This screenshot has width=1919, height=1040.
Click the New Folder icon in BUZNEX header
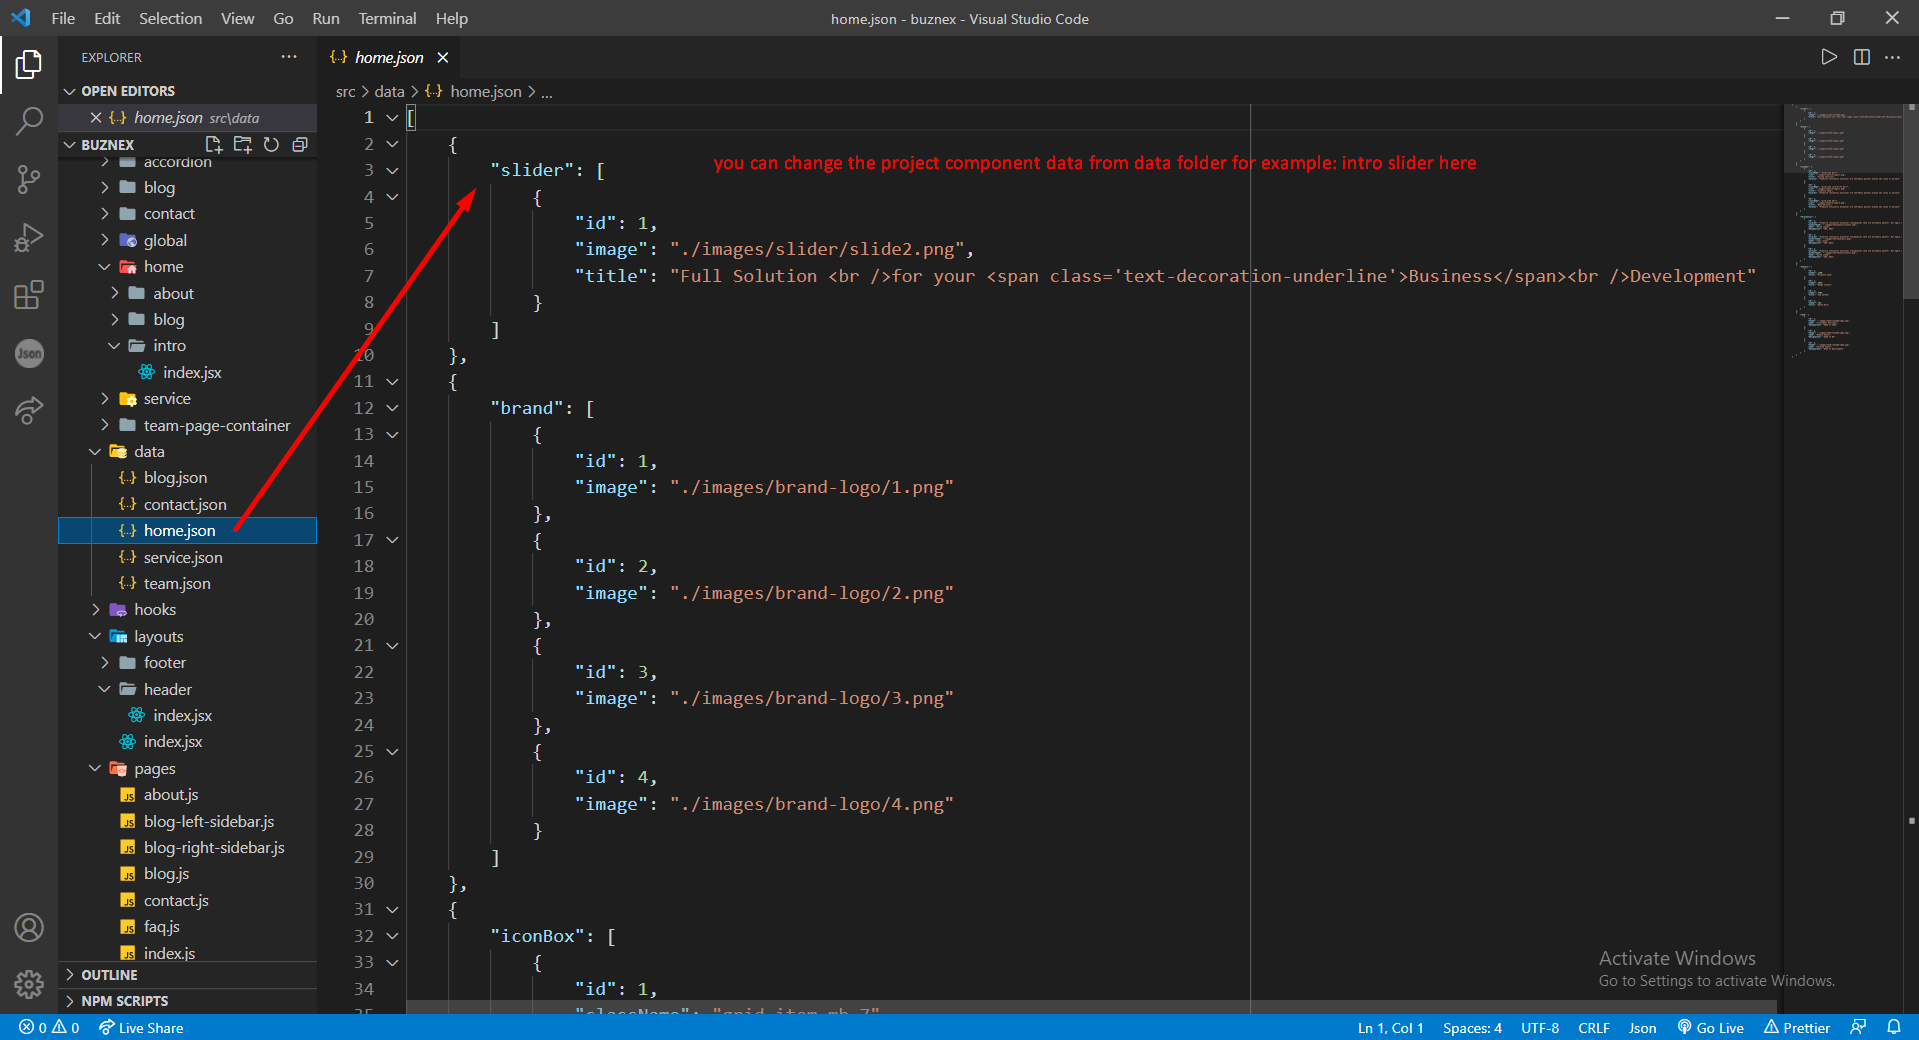pyautogui.click(x=242, y=145)
